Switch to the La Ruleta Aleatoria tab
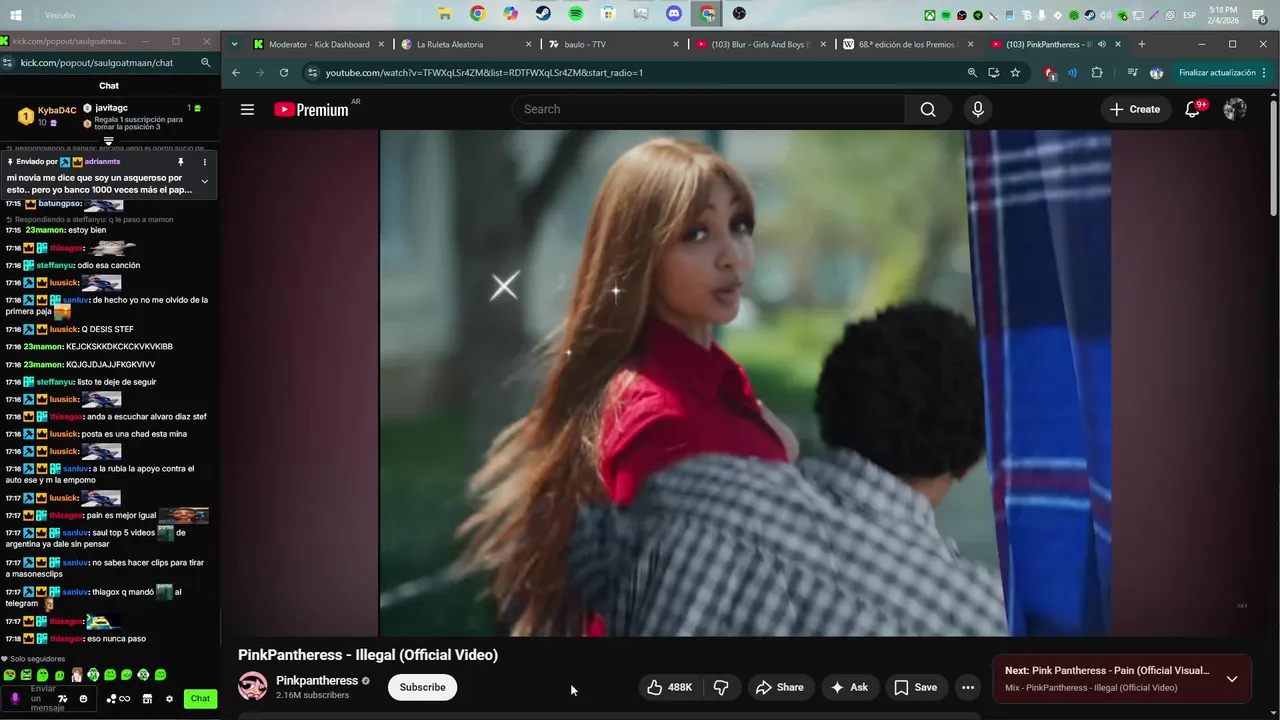 [x=467, y=44]
